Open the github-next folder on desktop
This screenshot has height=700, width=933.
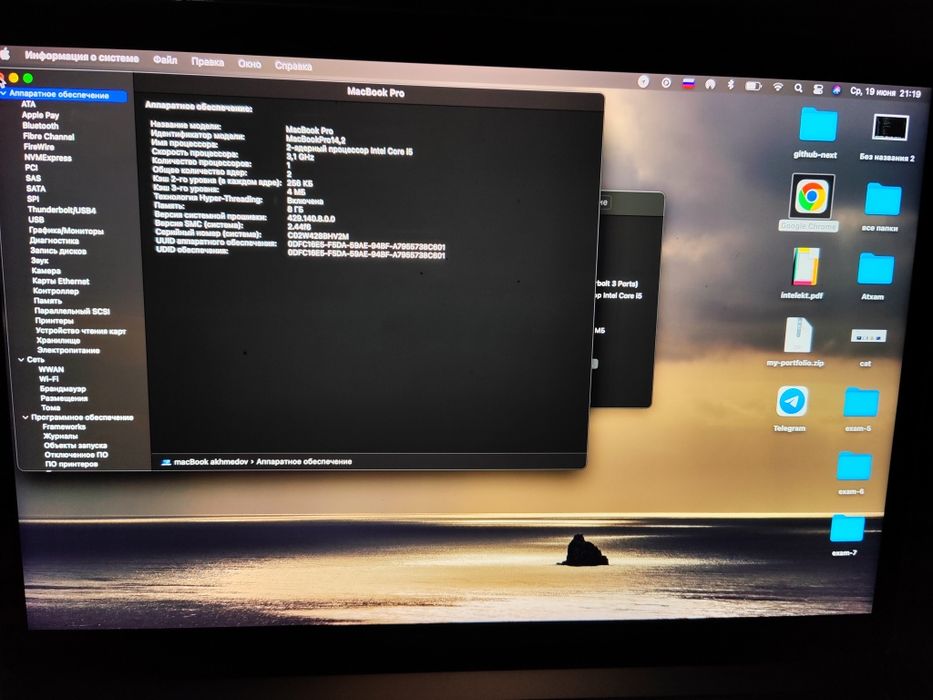pyautogui.click(x=818, y=125)
